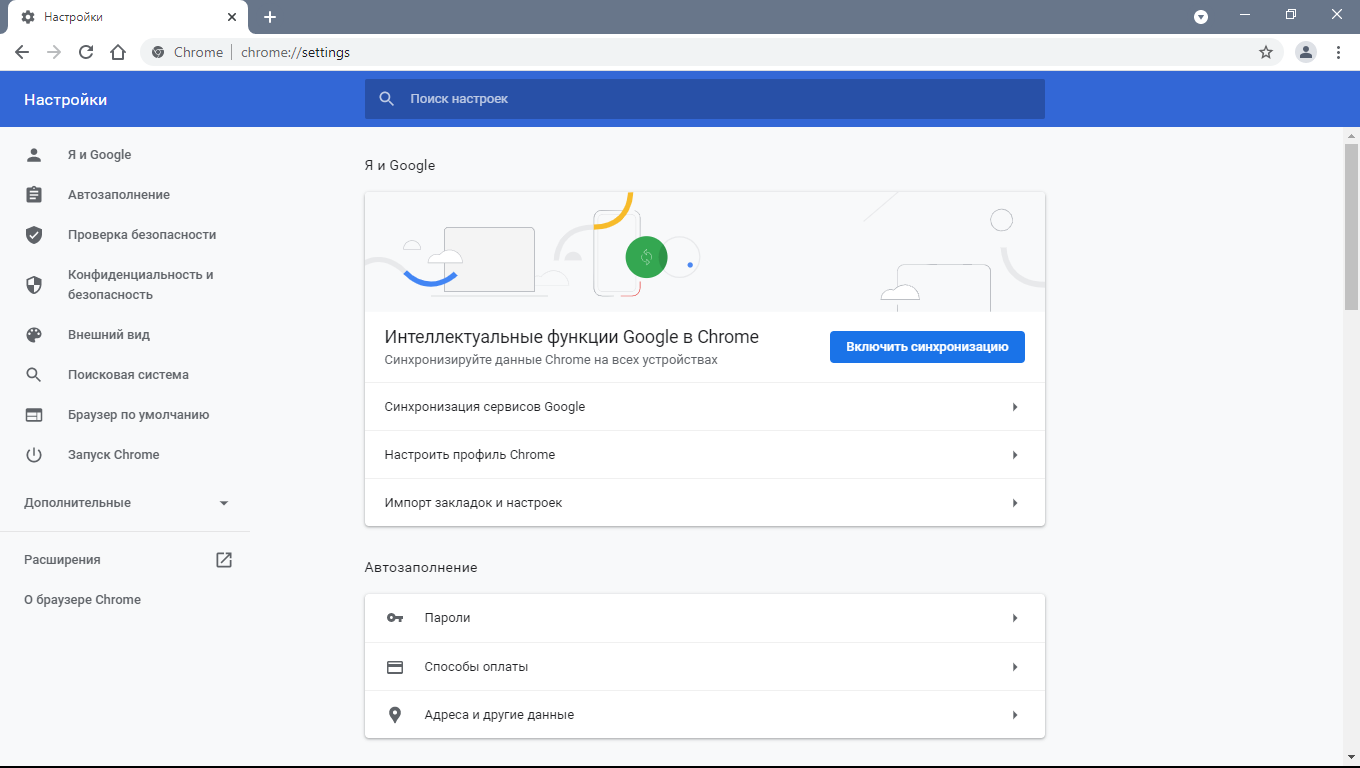
Task: Open the home page icon
Action: pyautogui.click(x=118, y=52)
